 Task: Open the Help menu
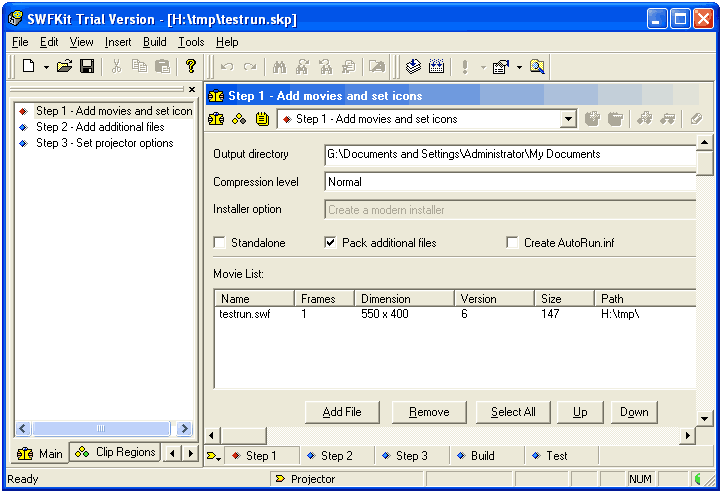(227, 42)
